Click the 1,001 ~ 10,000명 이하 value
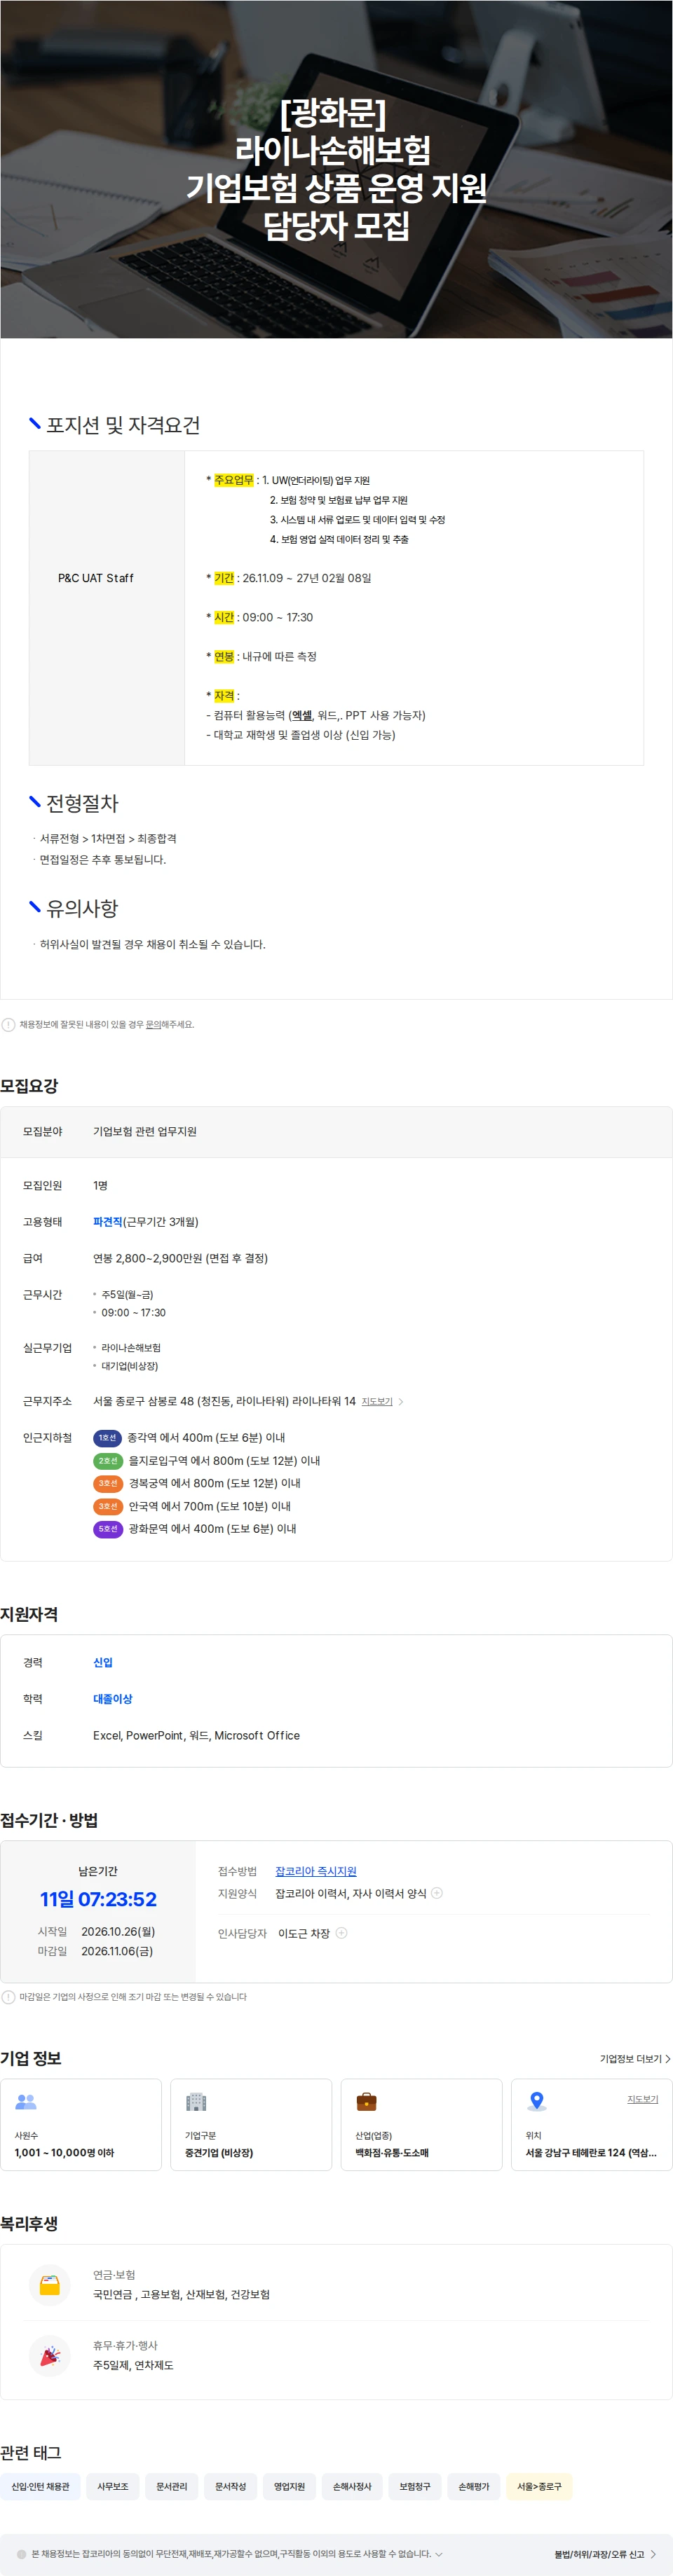Viewport: 673px width, 2576px height. (x=64, y=2152)
